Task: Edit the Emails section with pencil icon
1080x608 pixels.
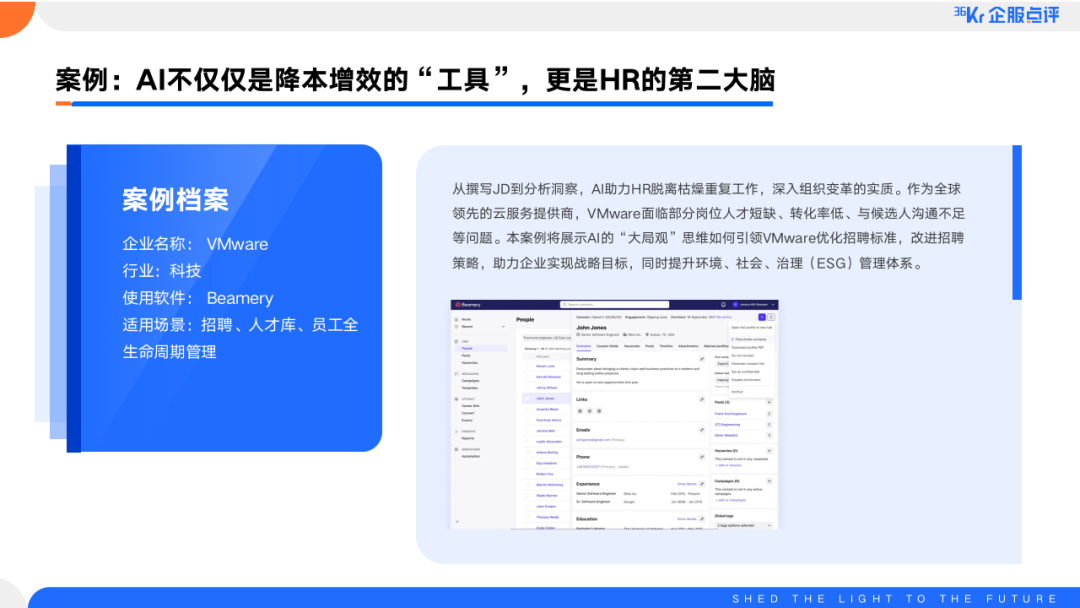Action: pos(702,430)
